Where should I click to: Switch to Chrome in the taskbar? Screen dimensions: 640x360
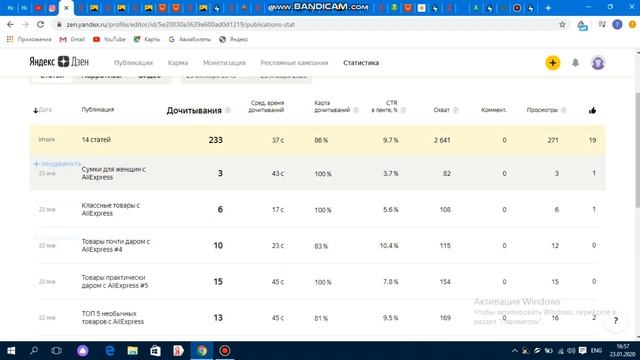(202, 351)
